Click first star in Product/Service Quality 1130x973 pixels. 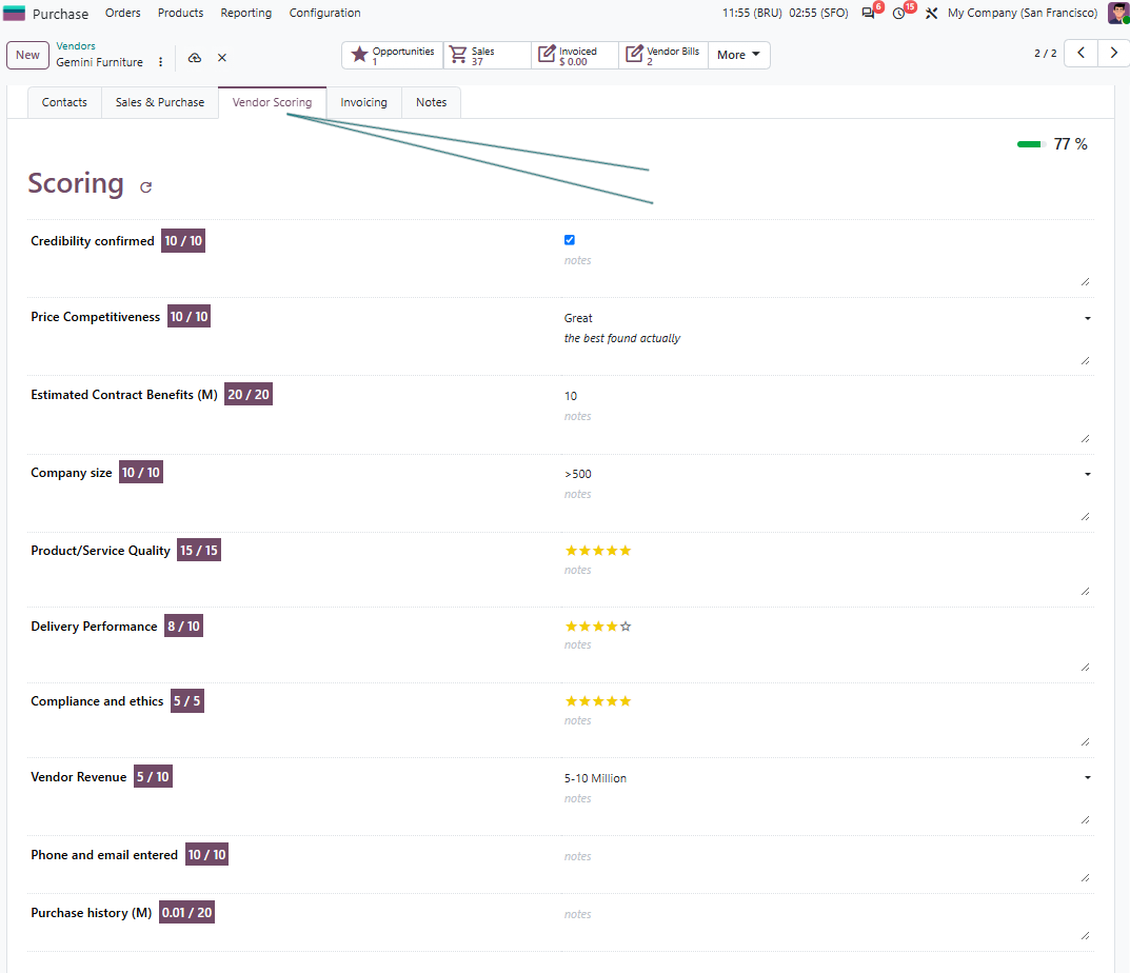tap(571, 551)
